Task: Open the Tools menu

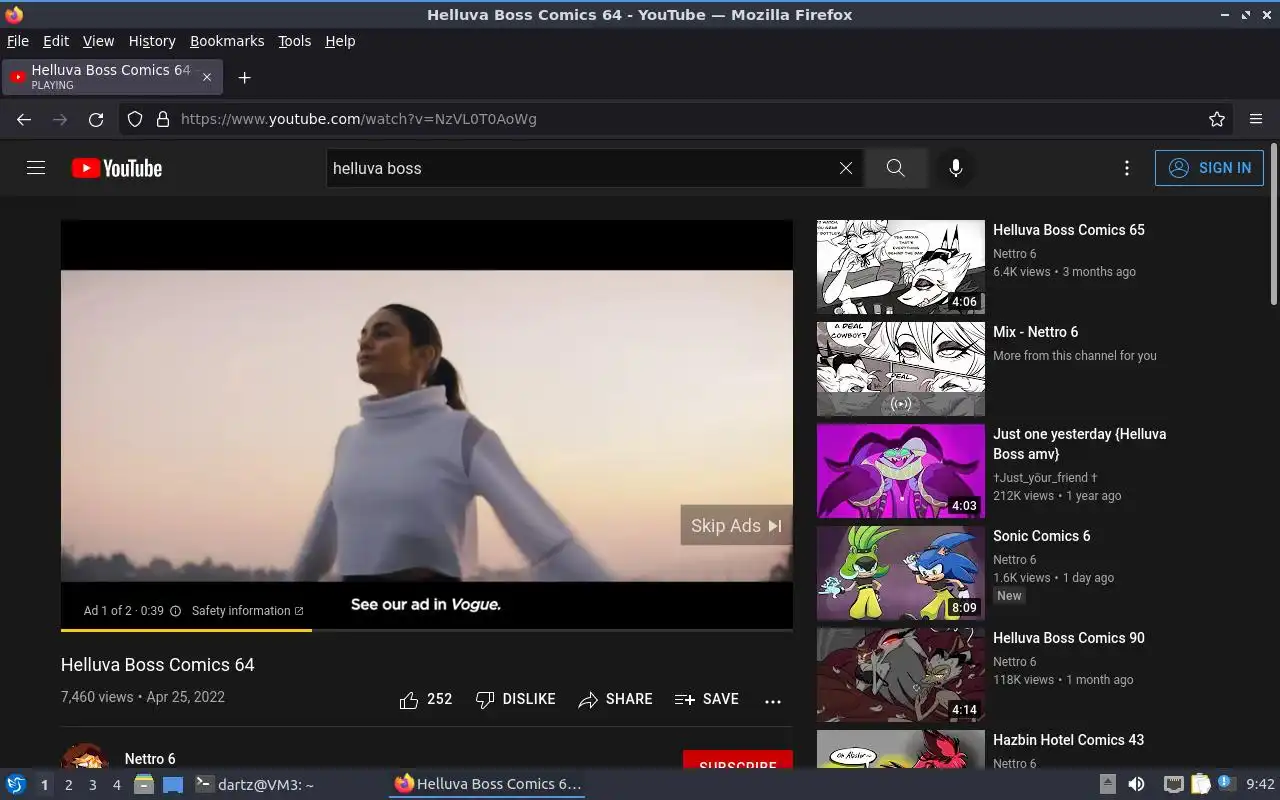Action: click(x=294, y=41)
